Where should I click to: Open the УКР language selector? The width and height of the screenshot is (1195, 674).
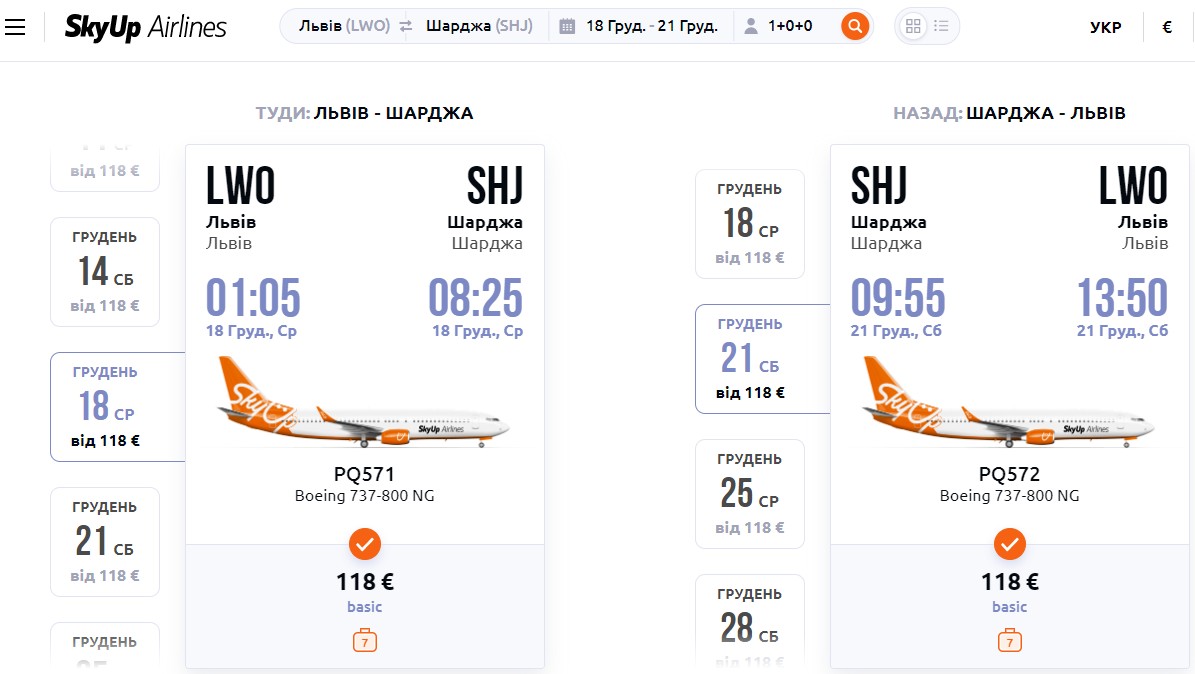point(1106,27)
